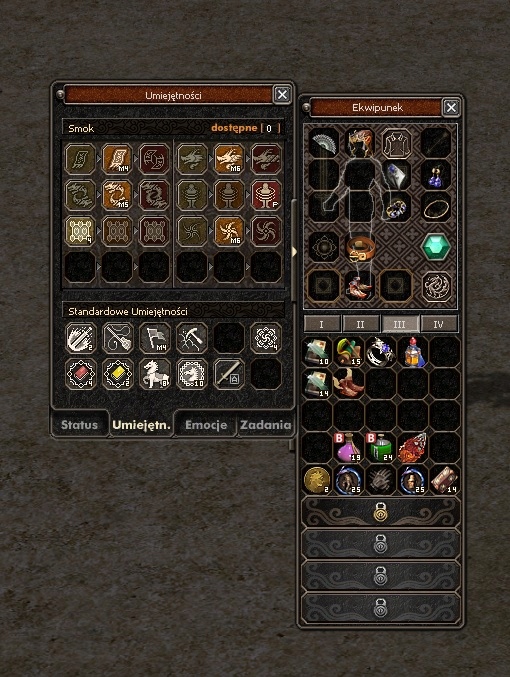Select the purple potion with count 19
Screen dimensions: 510x677
(x=349, y=448)
